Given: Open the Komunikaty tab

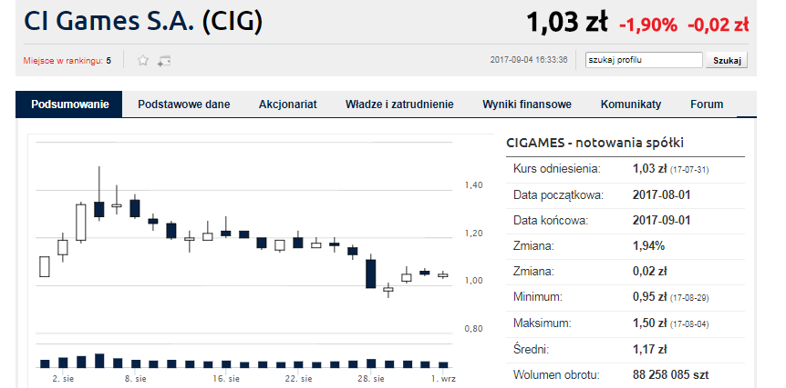Looking at the screenshot, I should click(631, 104).
